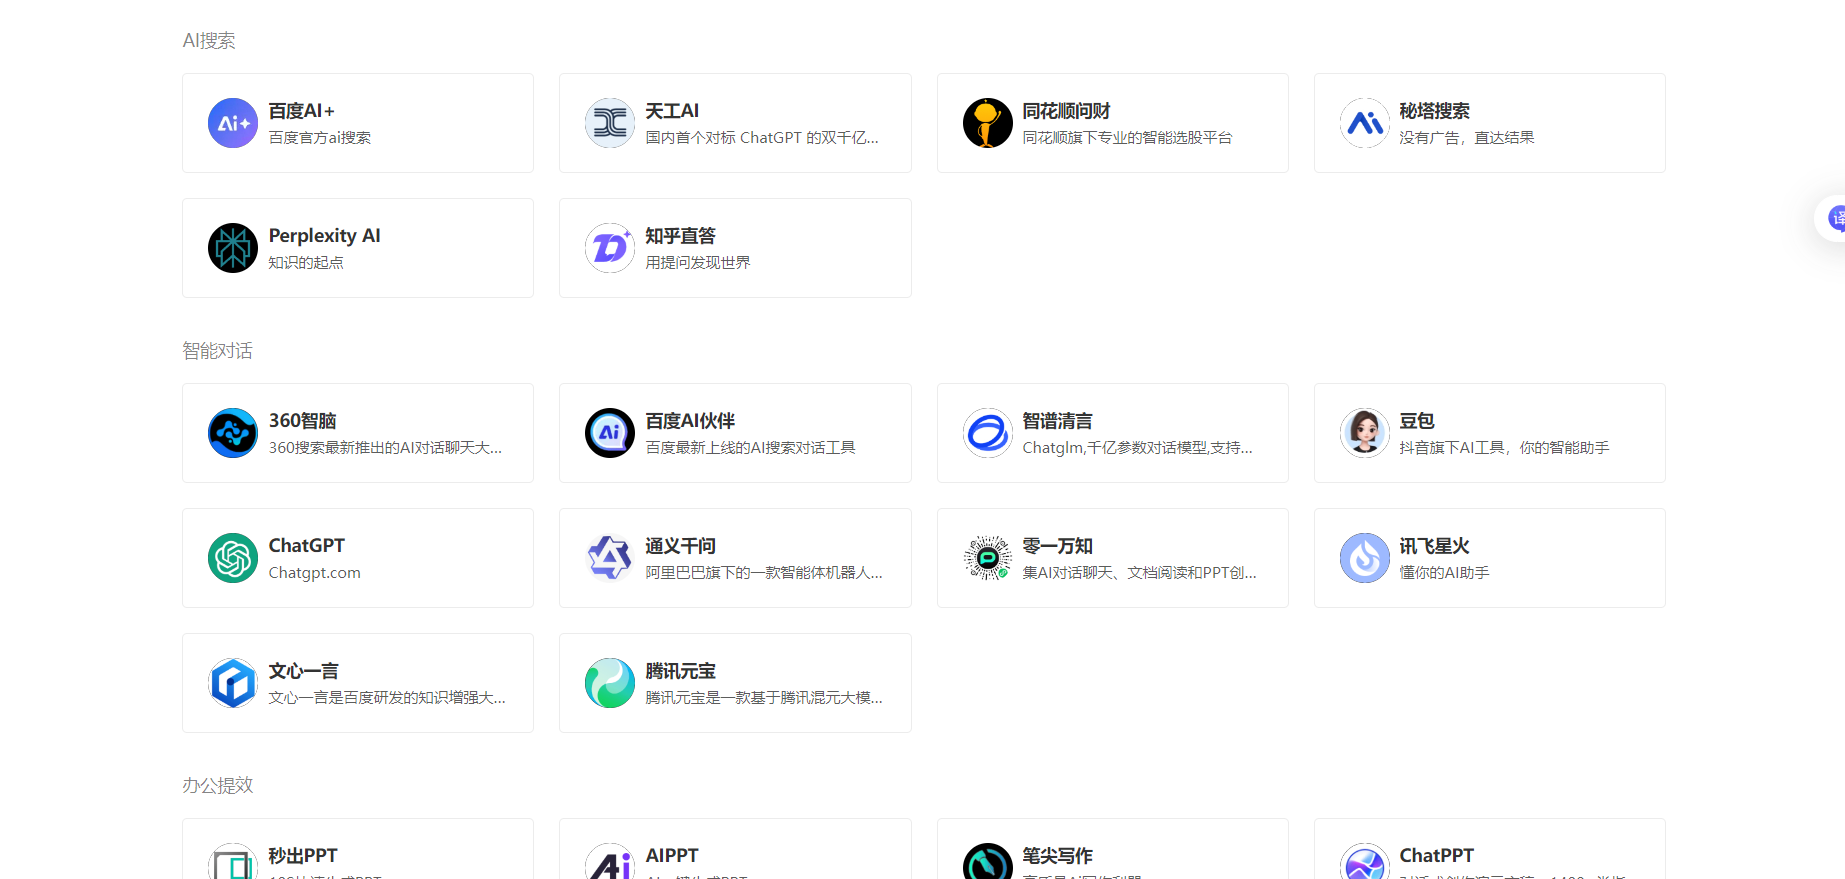Click the 笔尖写作 logo icon
1845x879 pixels.
(x=988, y=861)
